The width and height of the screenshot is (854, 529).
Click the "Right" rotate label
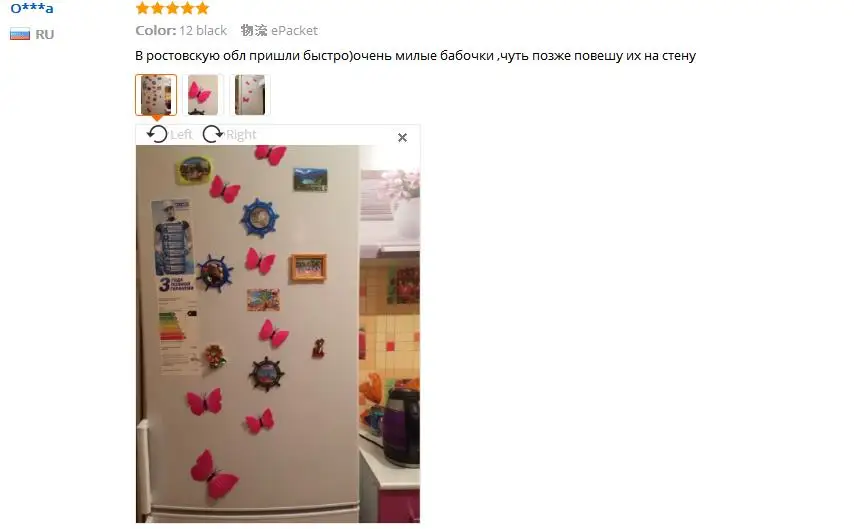(241, 135)
